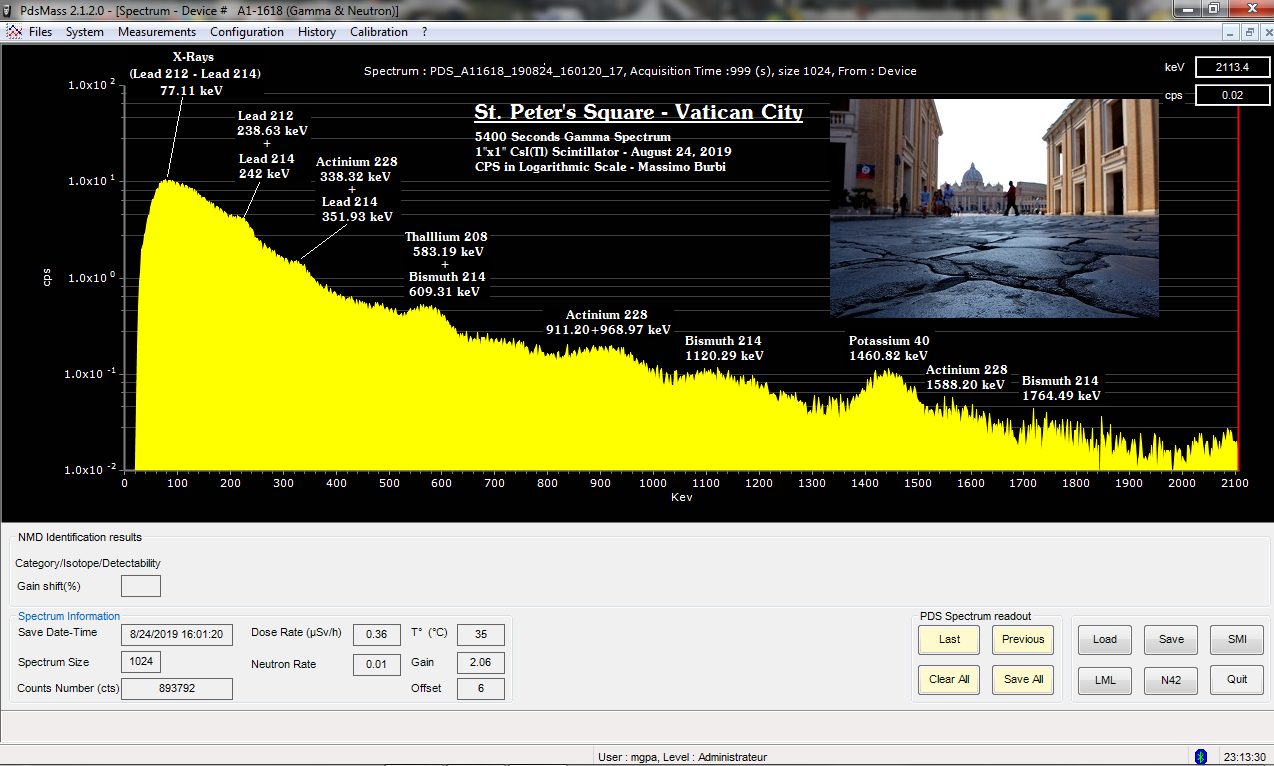Click the Bluetooth icon in the status bar
Viewport: 1274px width, 766px height.
(1201, 756)
